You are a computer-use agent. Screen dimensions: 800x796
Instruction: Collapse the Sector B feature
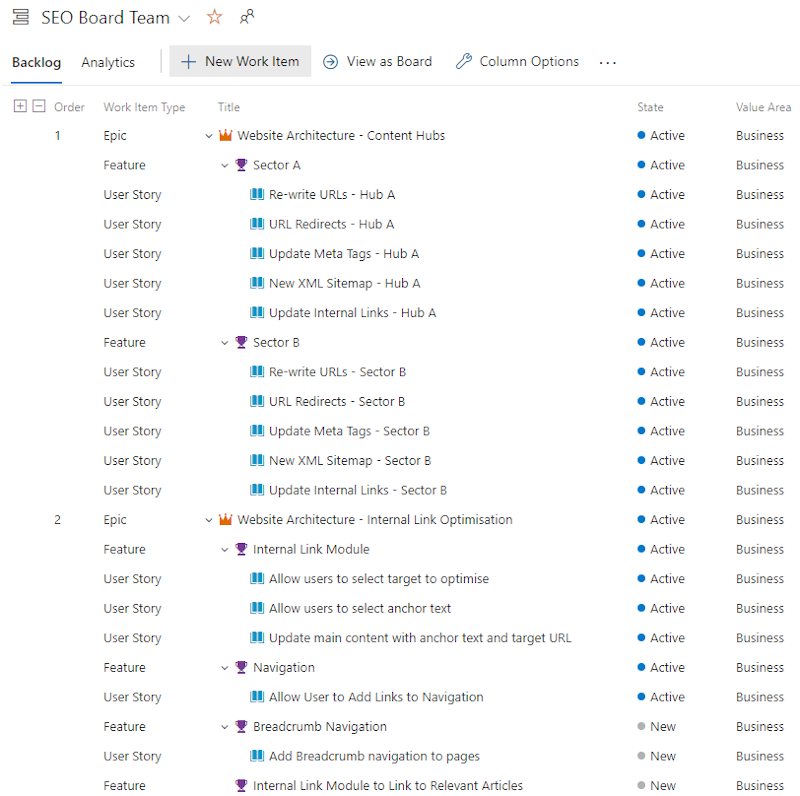225,343
